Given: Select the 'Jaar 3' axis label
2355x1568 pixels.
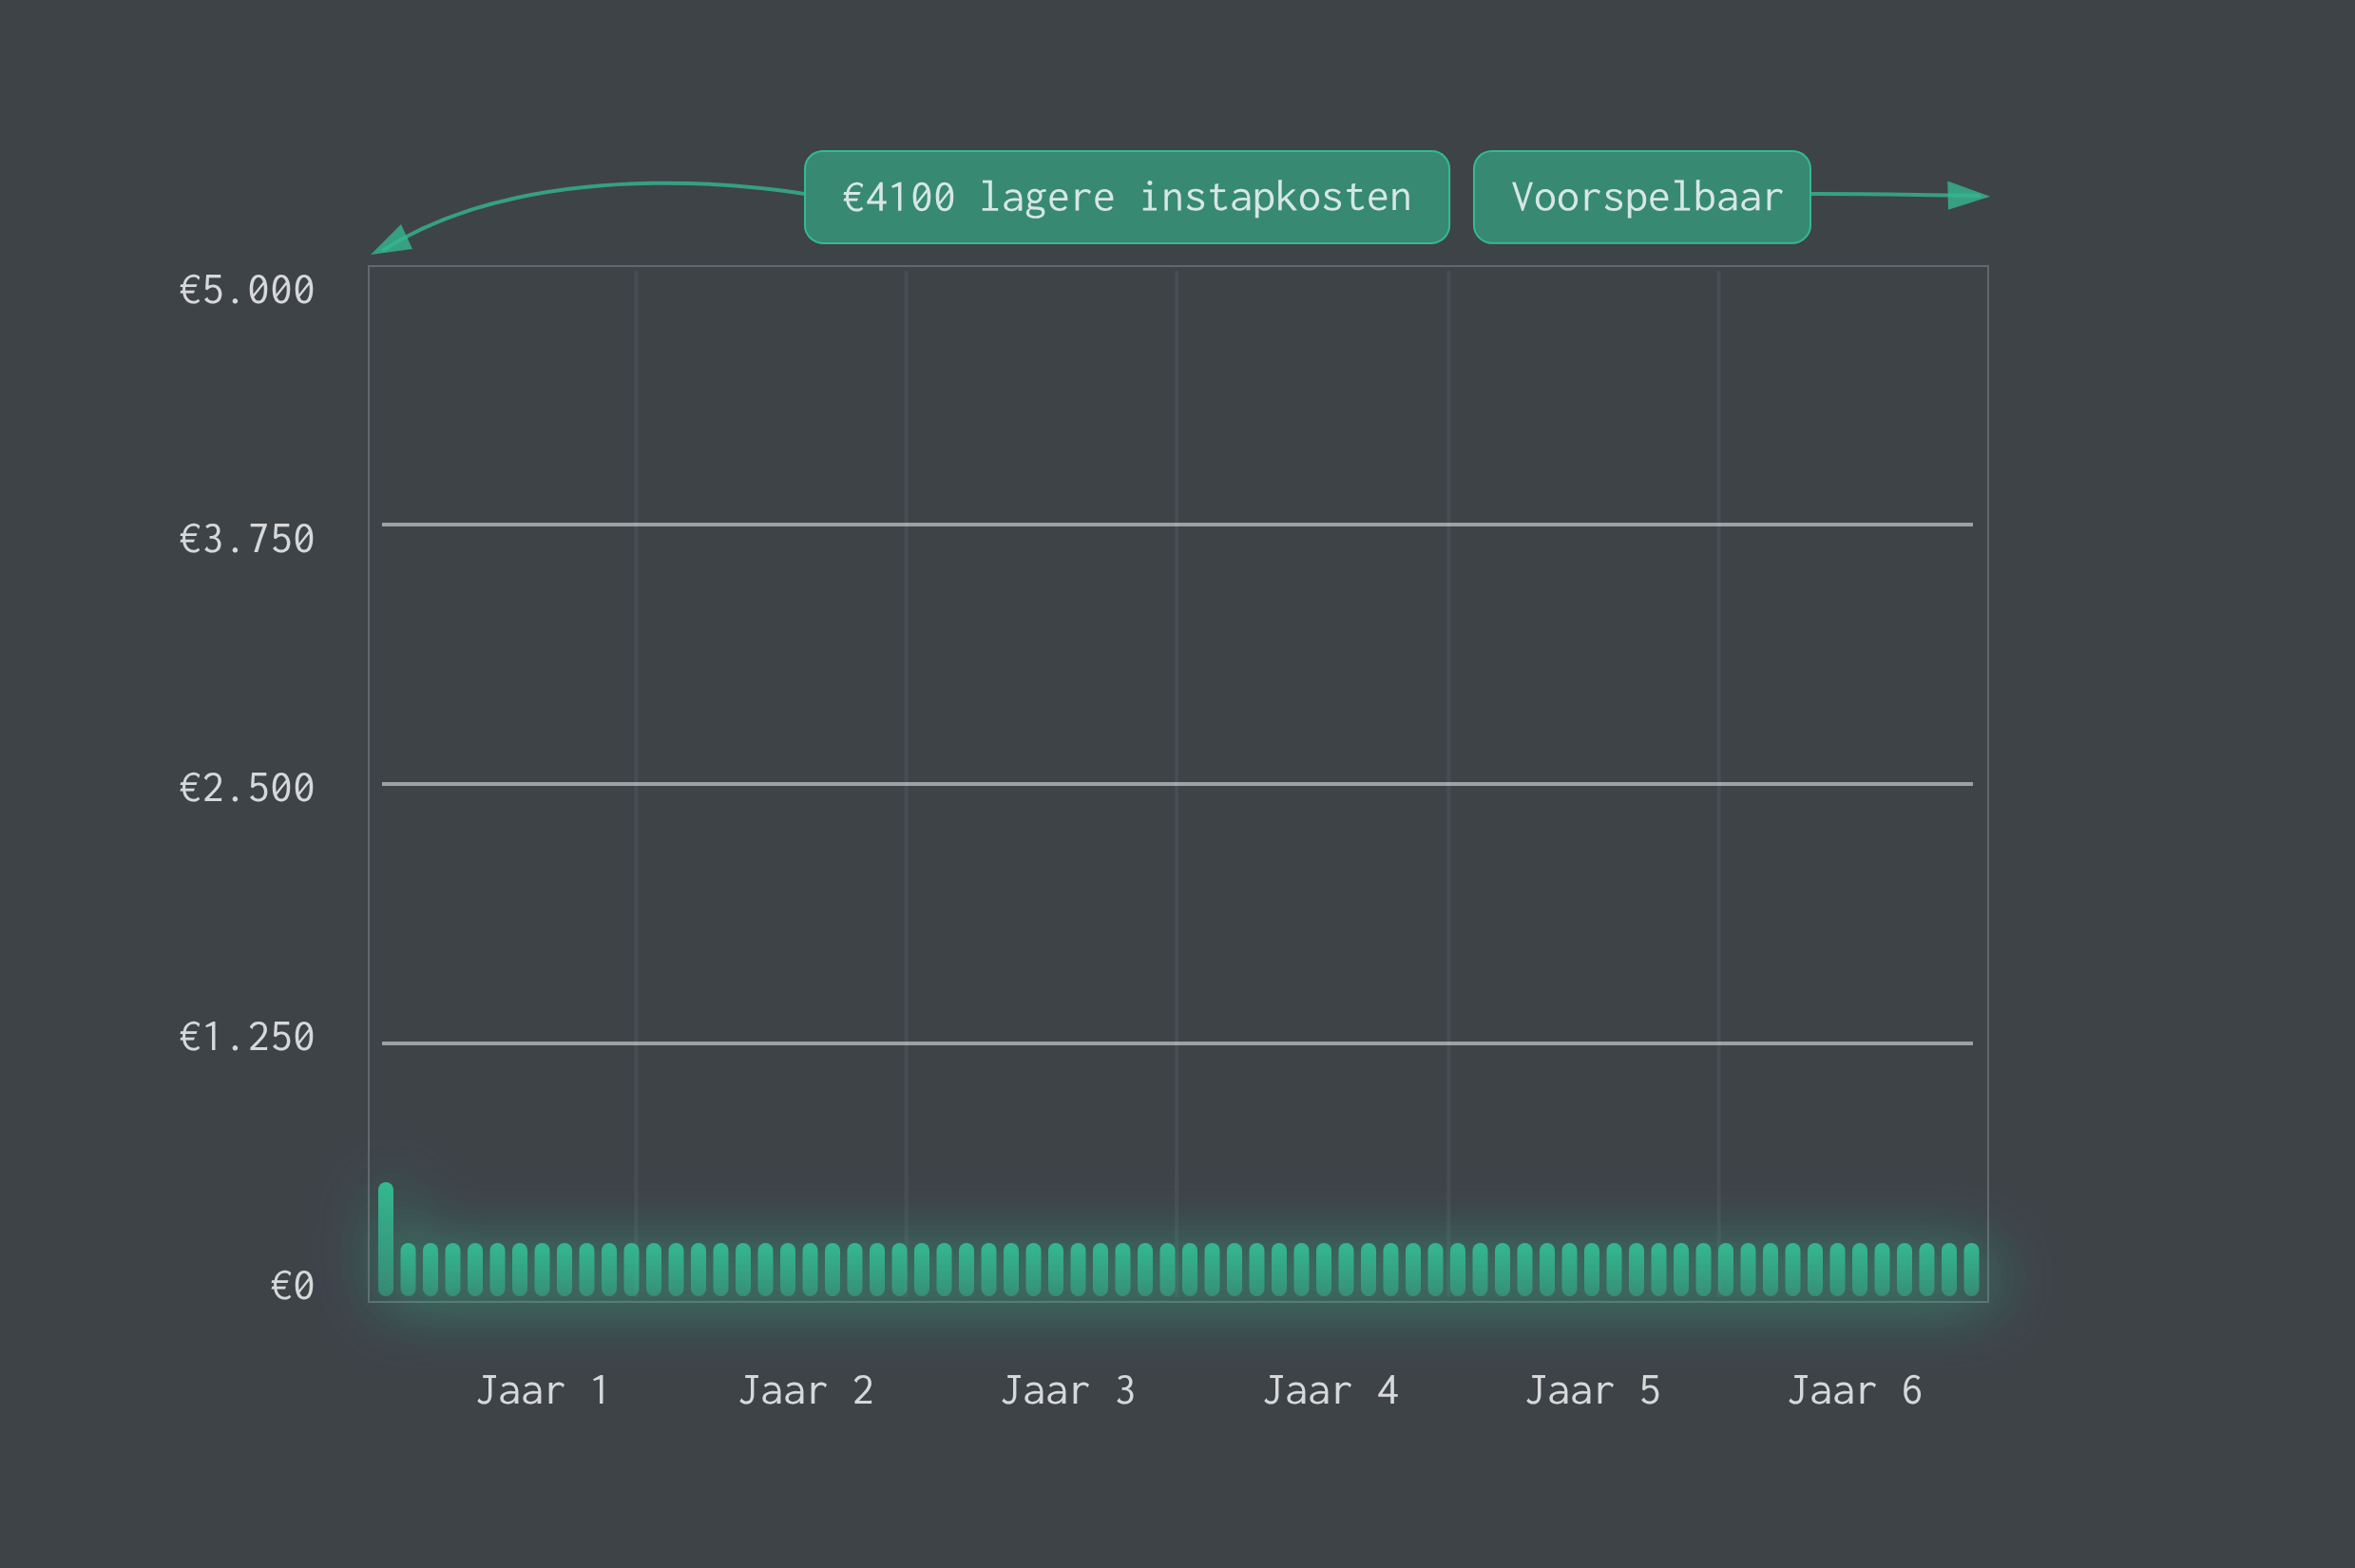Looking at the screenshot, I should [x=1067, y=1391].
